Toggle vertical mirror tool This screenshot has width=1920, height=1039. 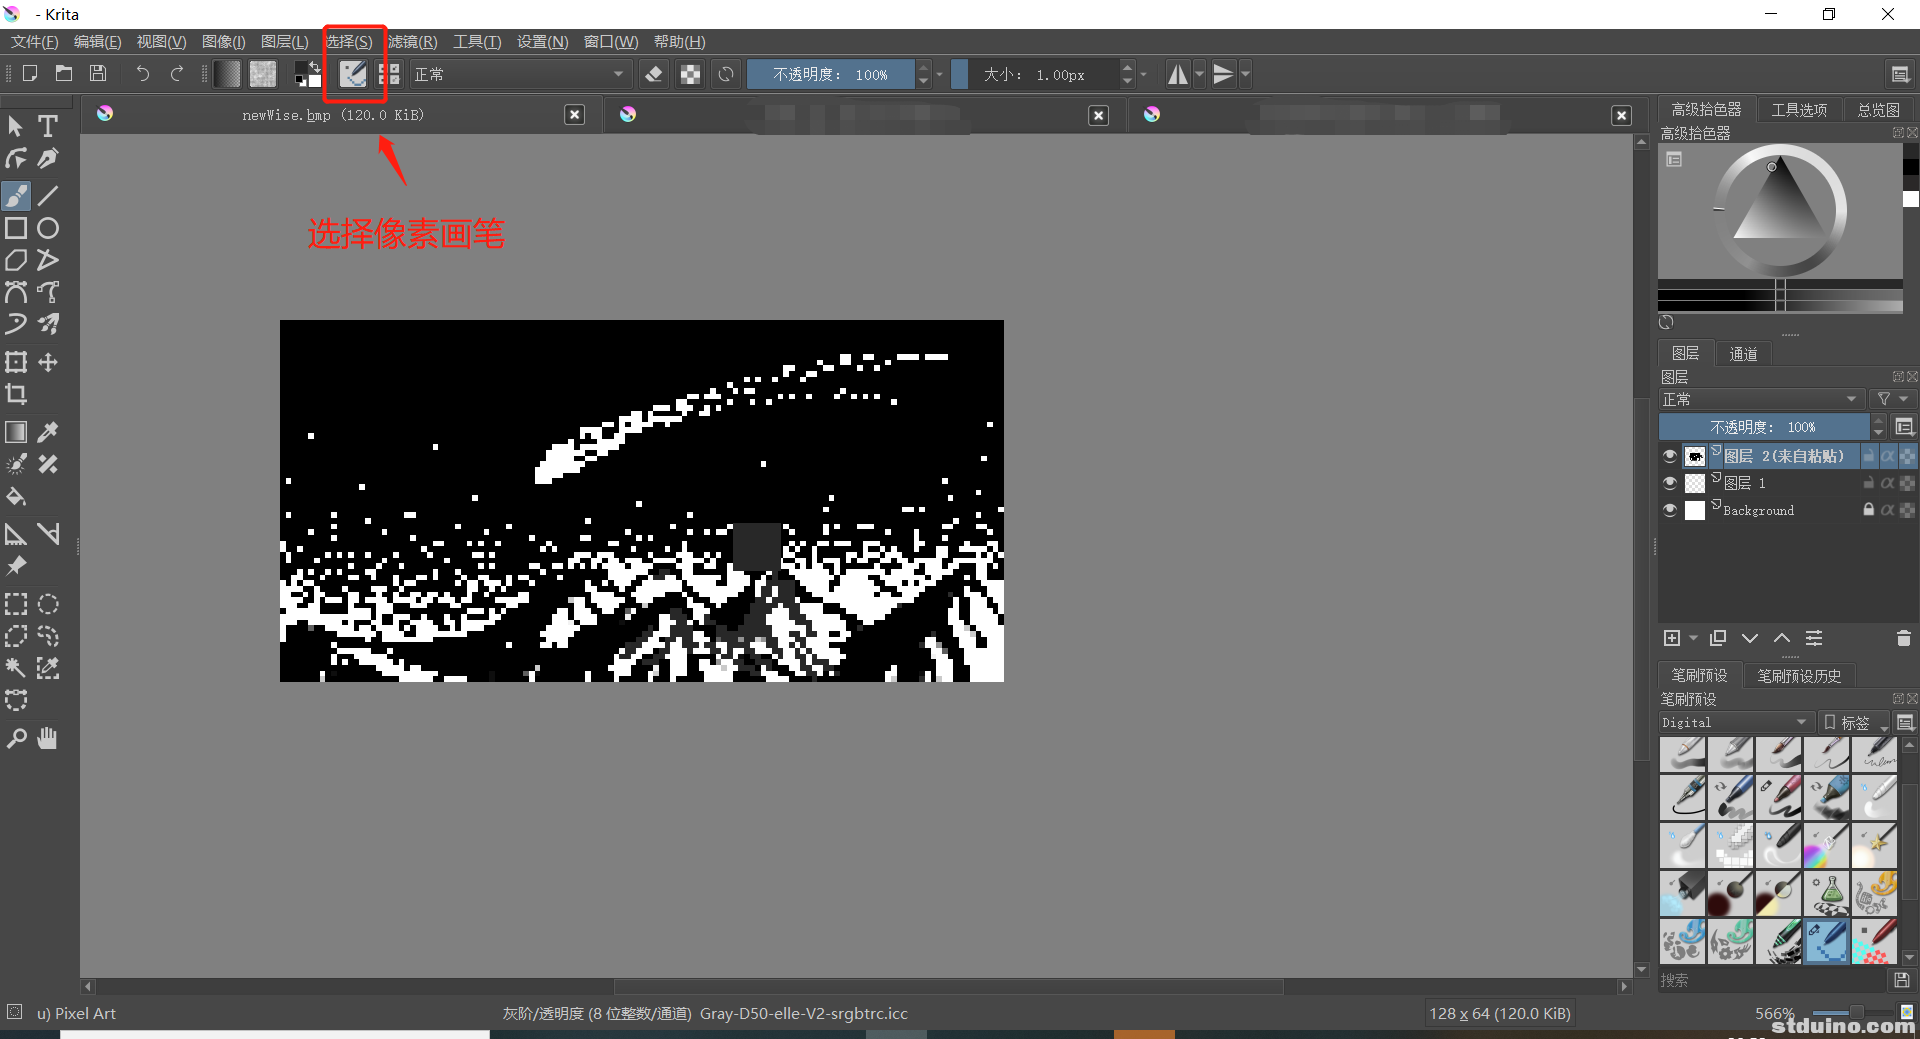(x=1223, y=74)
